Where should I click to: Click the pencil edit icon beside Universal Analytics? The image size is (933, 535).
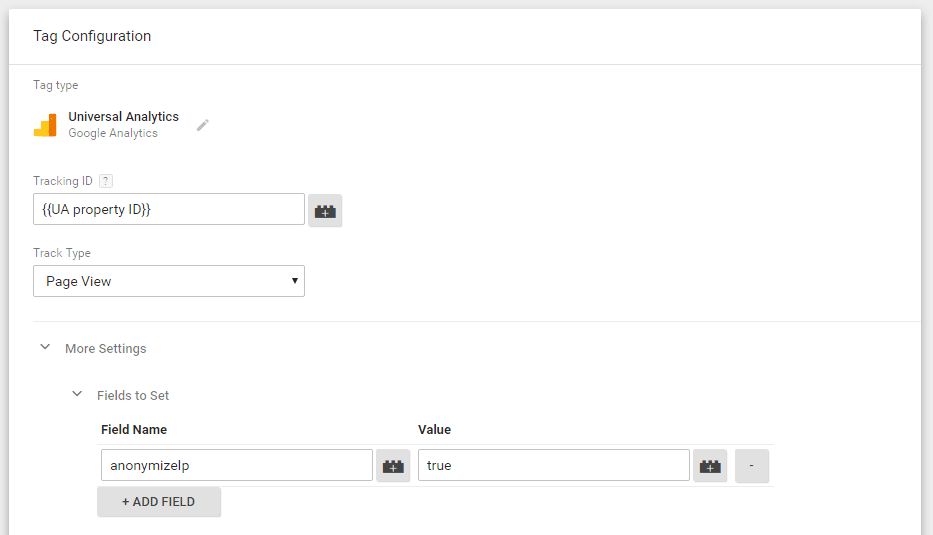pyautogui.click(x=203, y=125)
